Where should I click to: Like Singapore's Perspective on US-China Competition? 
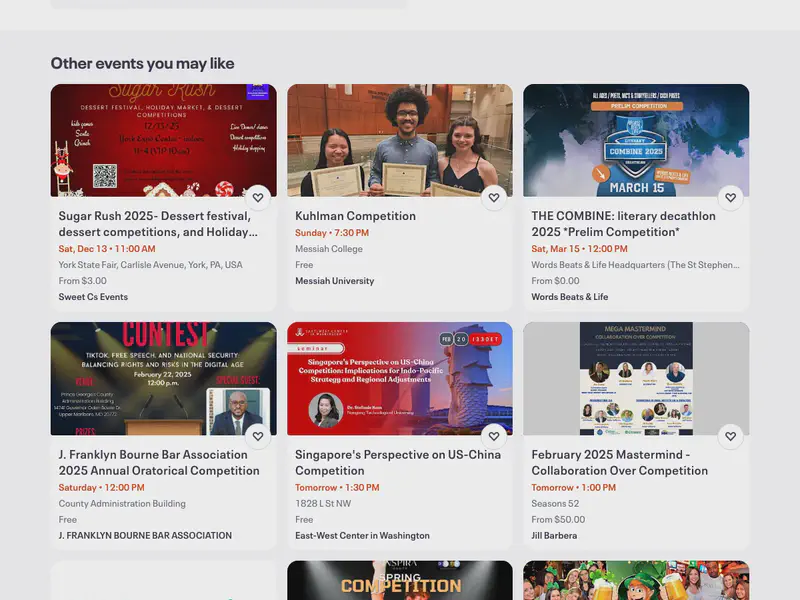(494, 436)
